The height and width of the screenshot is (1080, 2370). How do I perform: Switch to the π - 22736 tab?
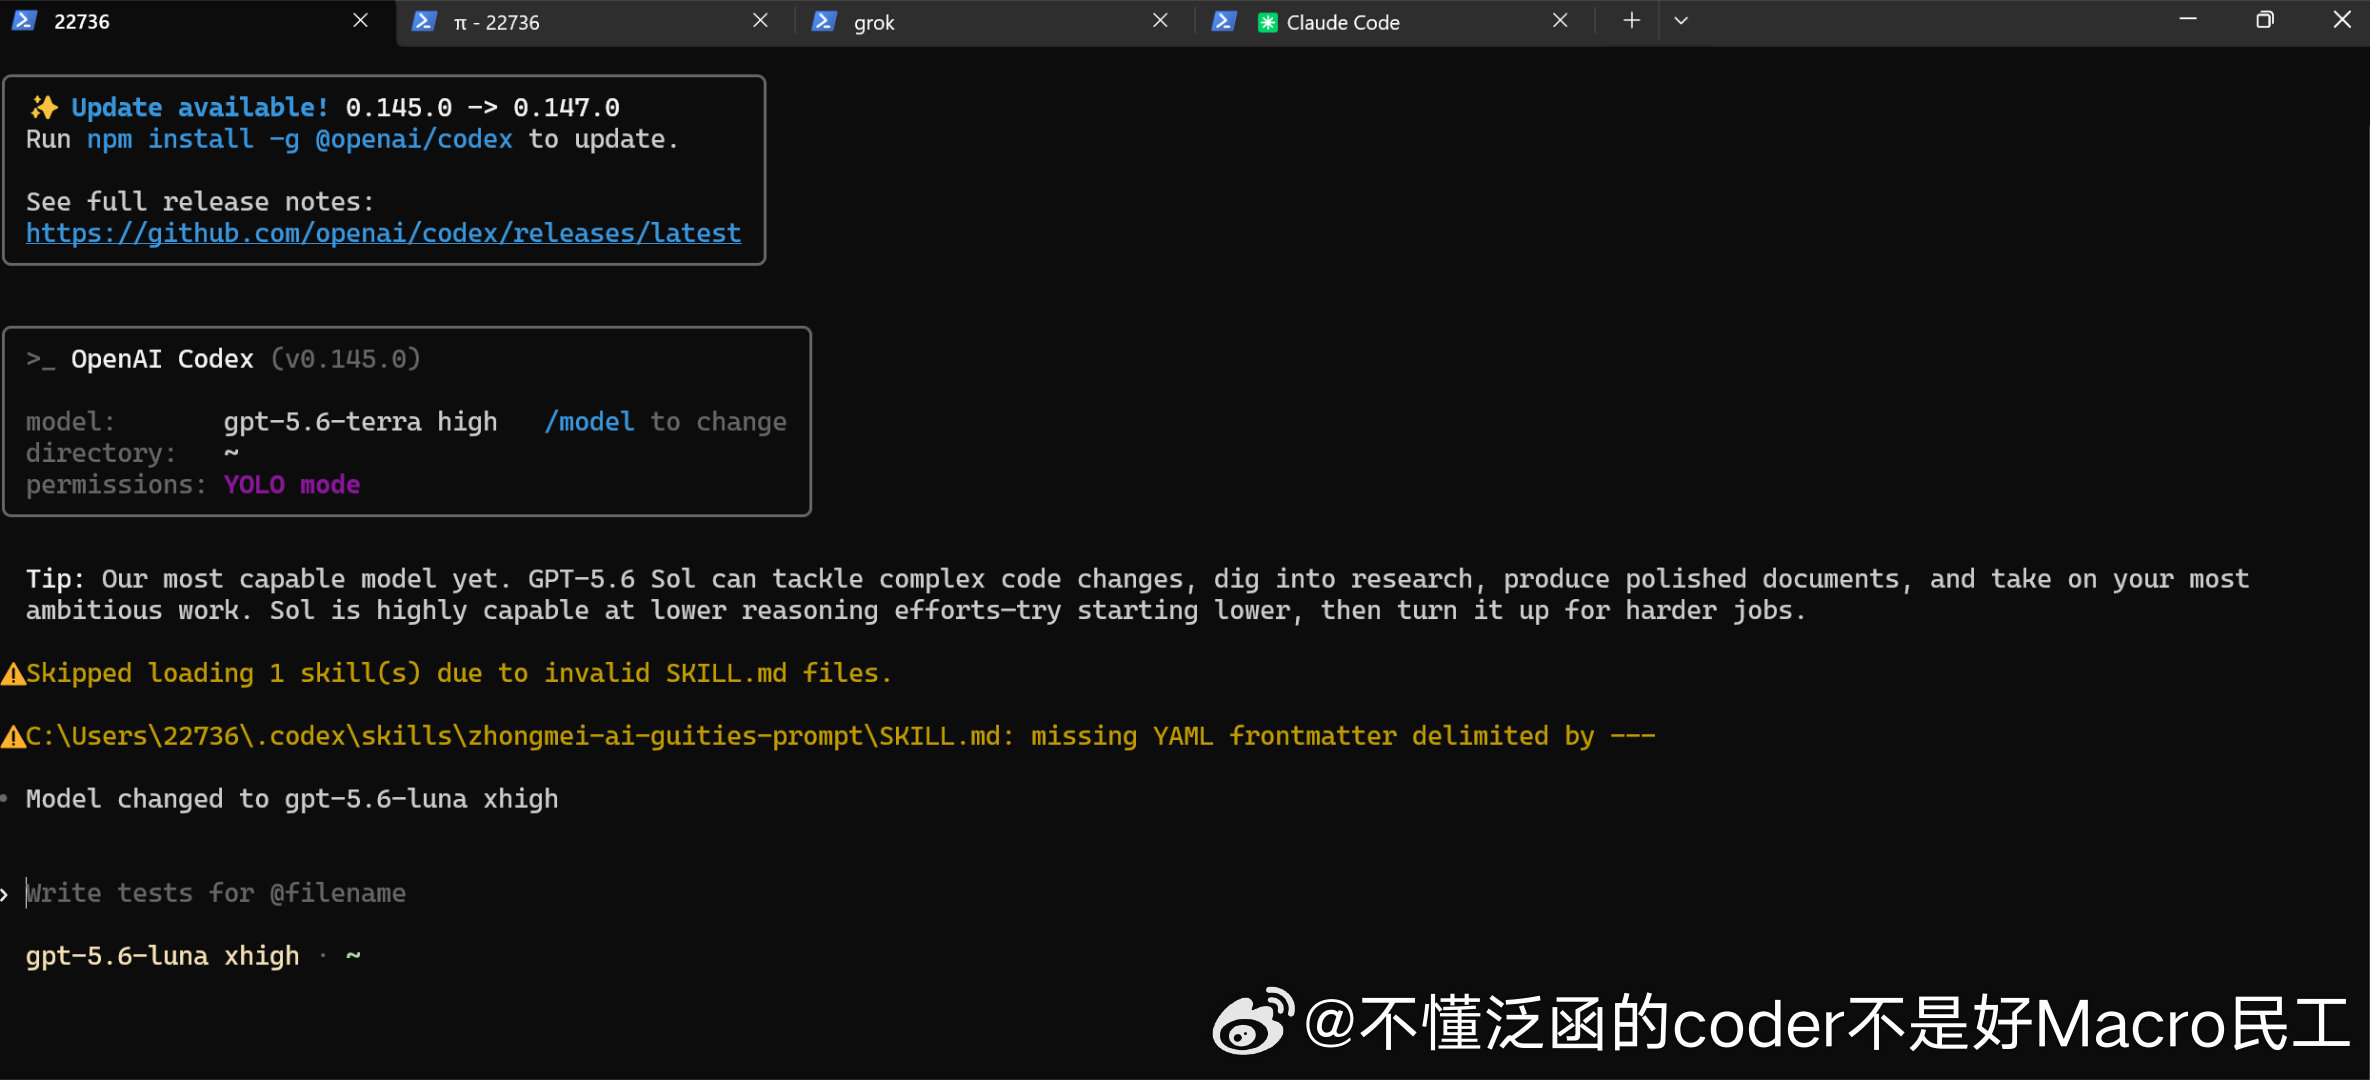(595, 22)
